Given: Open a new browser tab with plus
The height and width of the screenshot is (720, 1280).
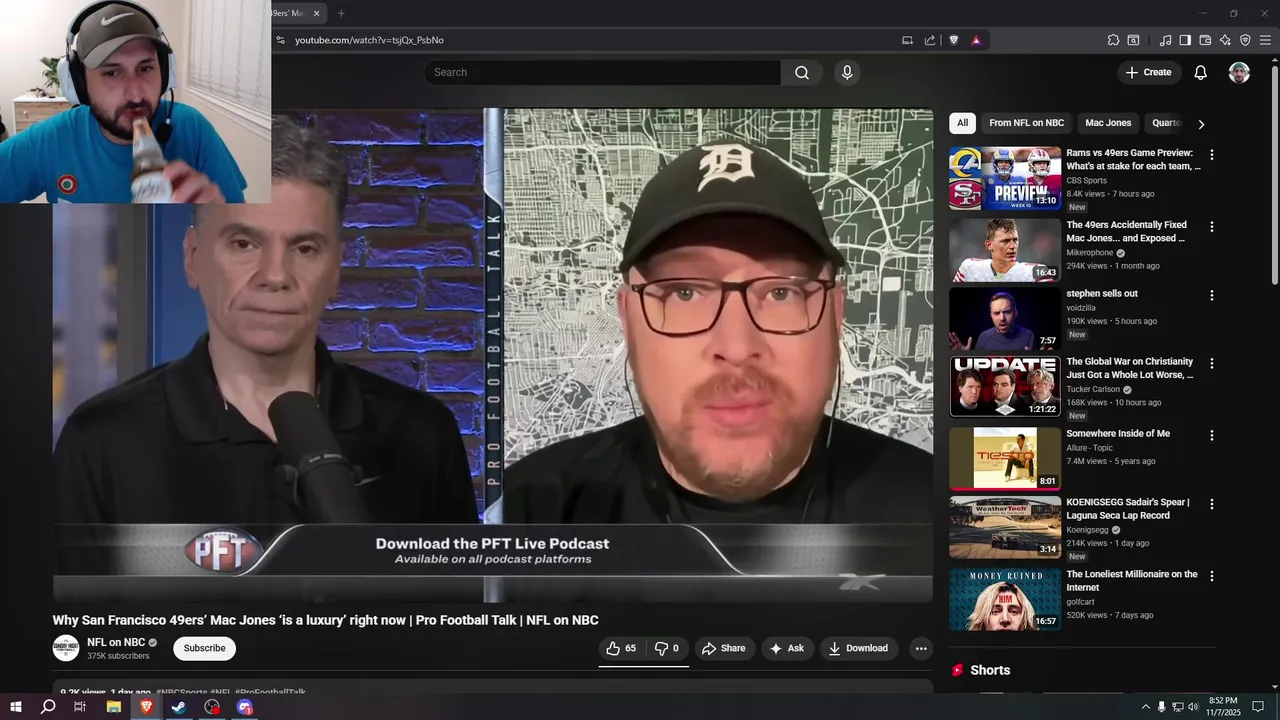Looking at the screenshot, I should point(341,13).
